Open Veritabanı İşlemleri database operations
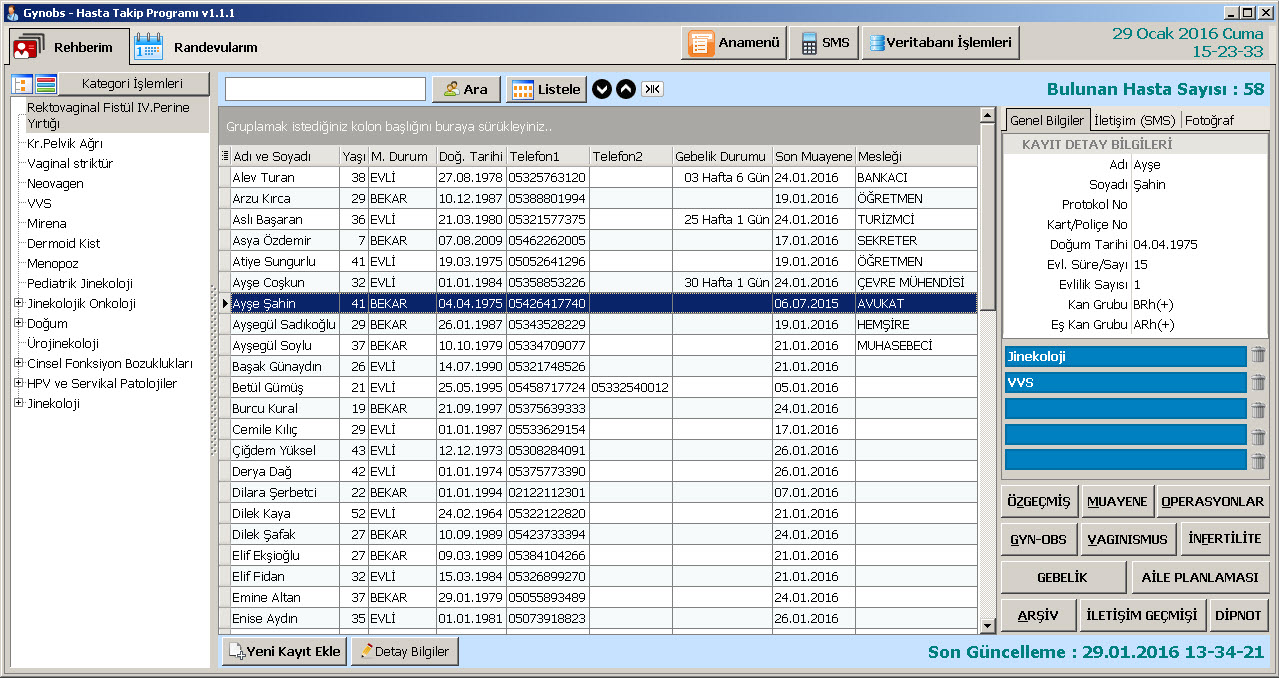 [940, 43]
